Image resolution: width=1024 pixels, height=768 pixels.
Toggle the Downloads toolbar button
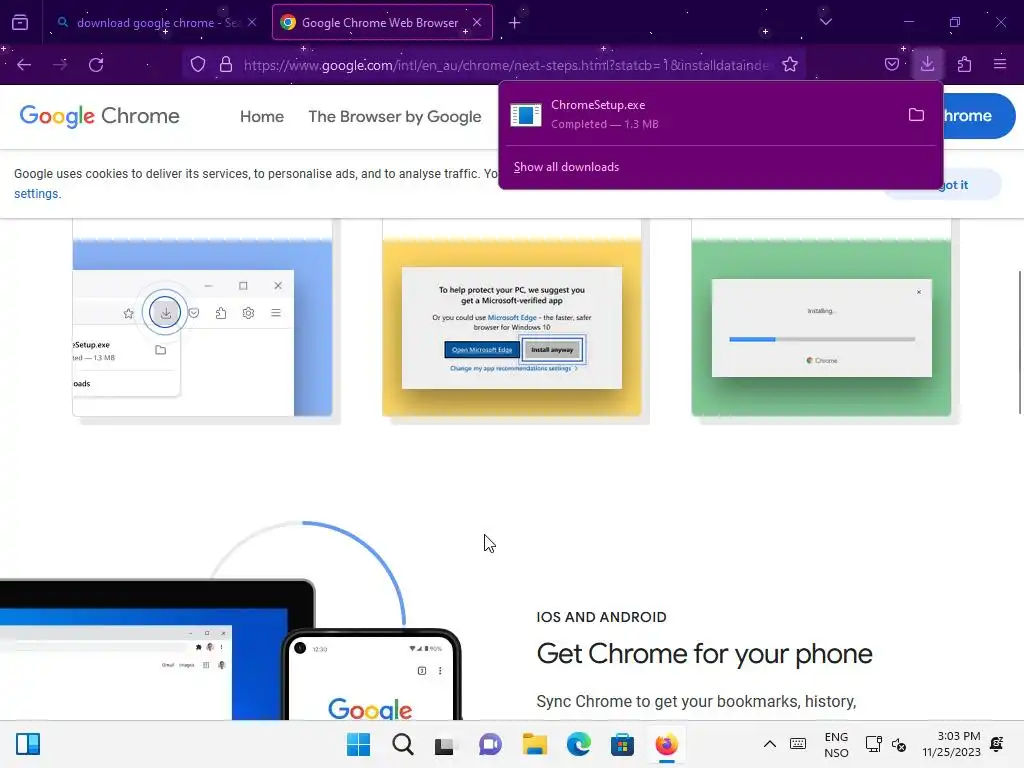(x=927, y=64)
